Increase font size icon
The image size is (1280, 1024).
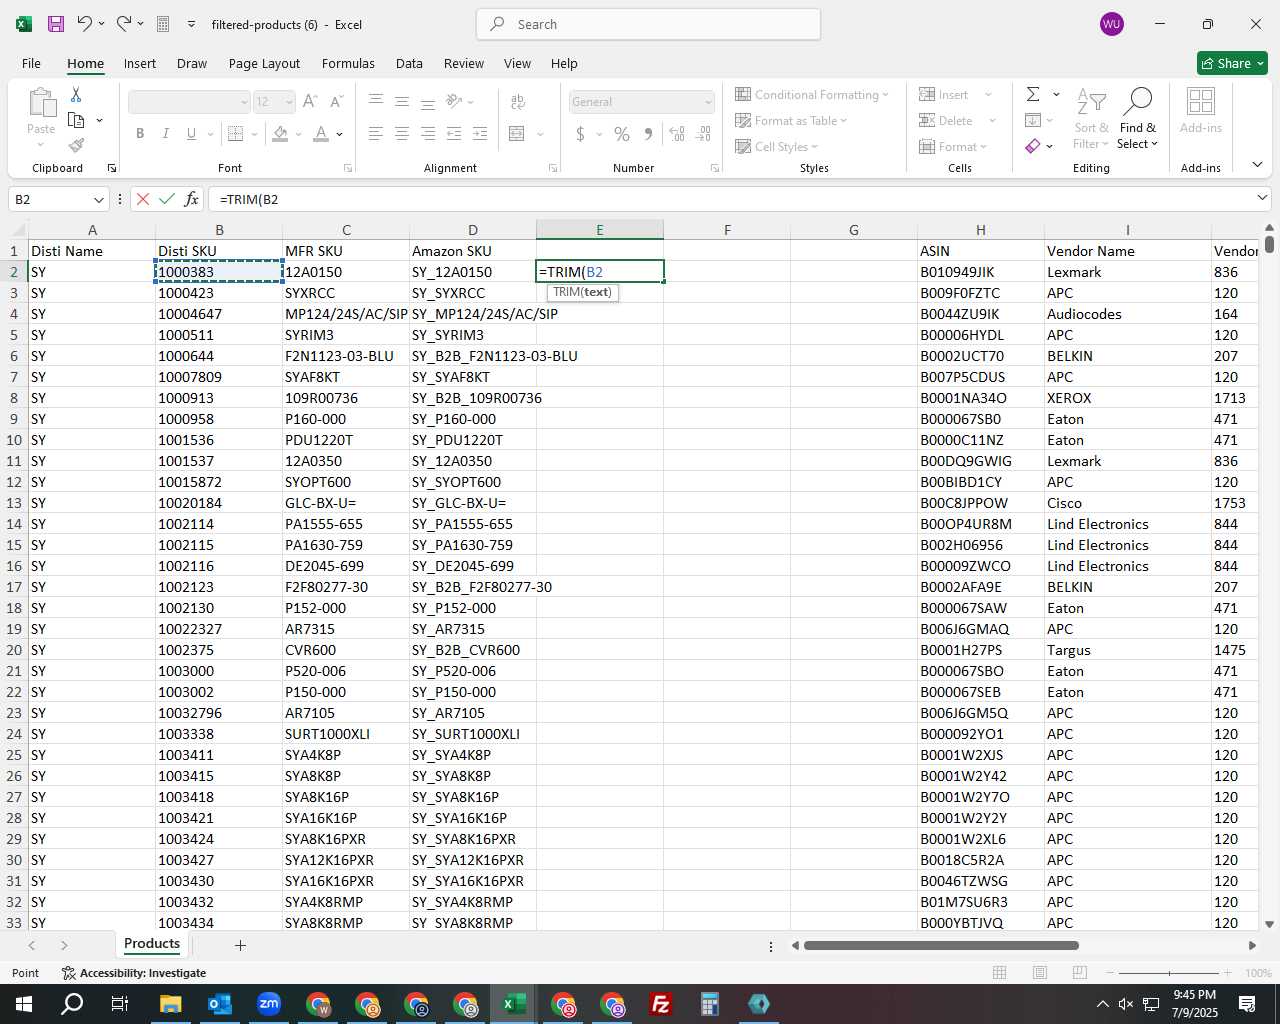coord(310,102)
